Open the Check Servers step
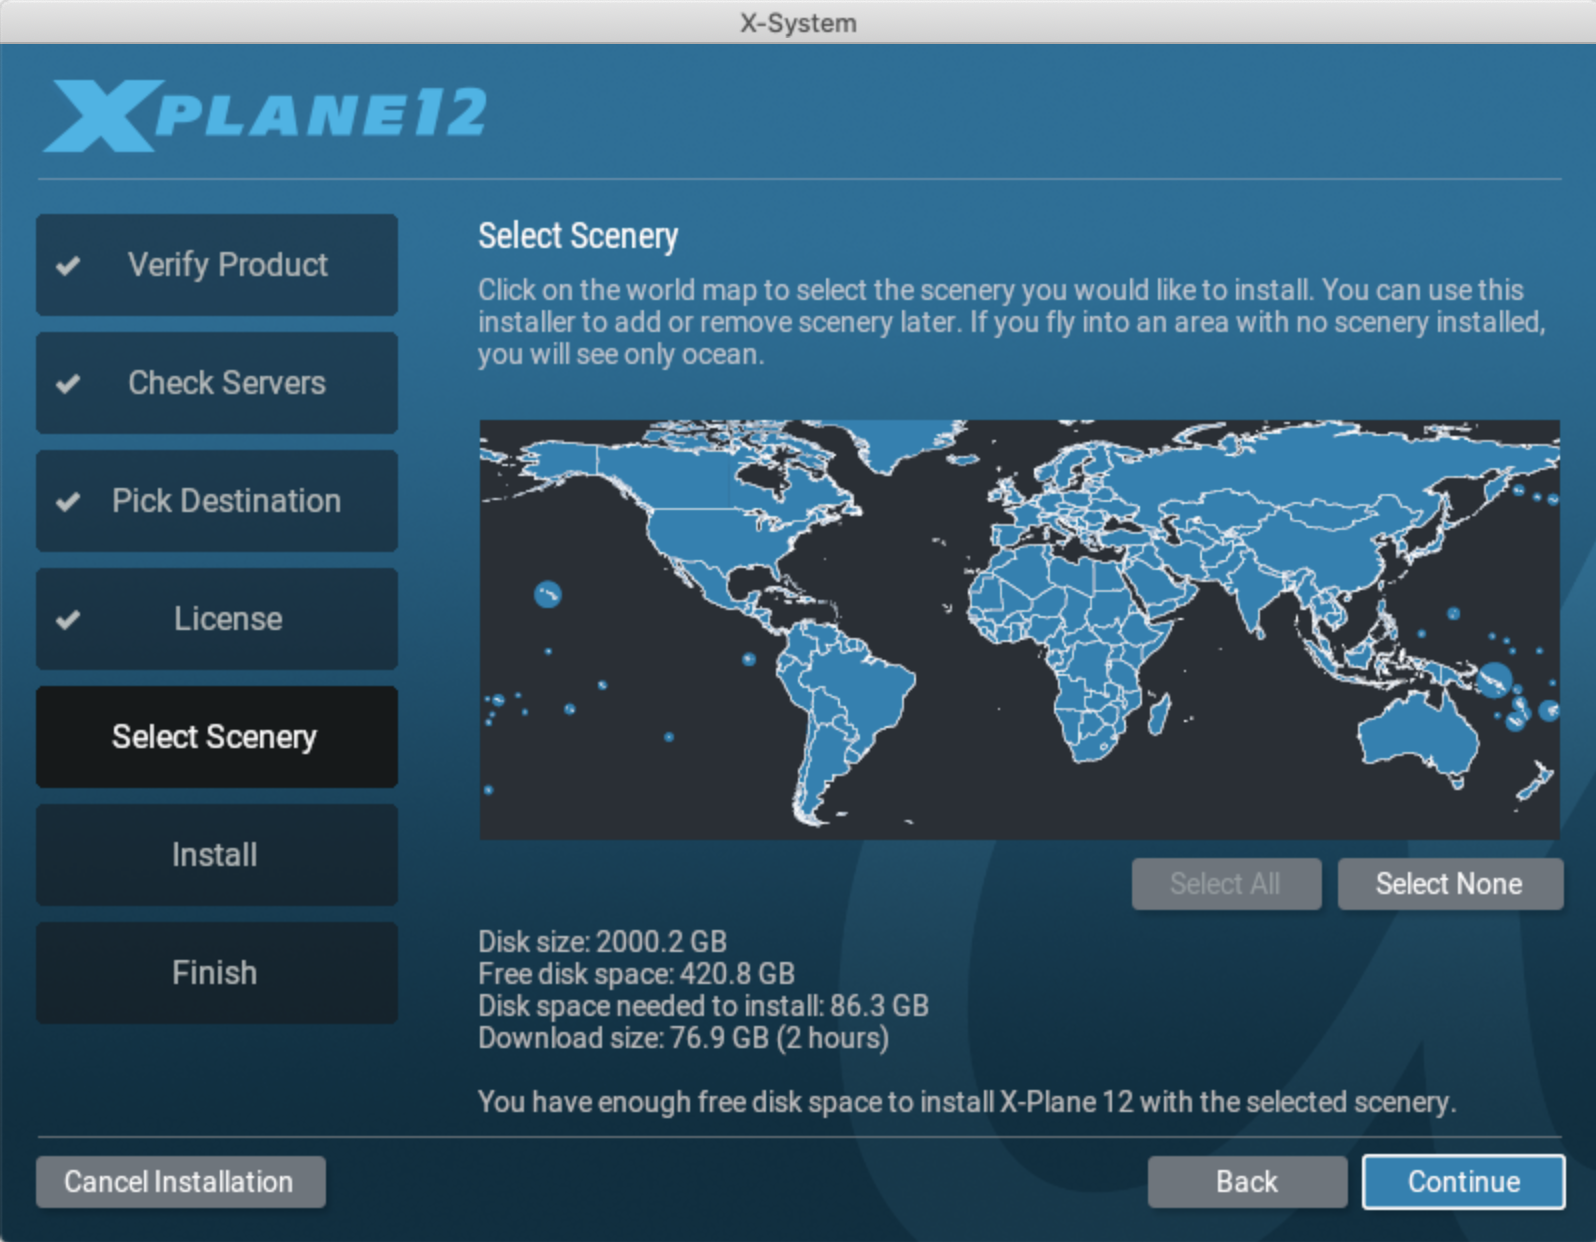The width and height of the screenshot is (1596, 1242). pos(217,383)
